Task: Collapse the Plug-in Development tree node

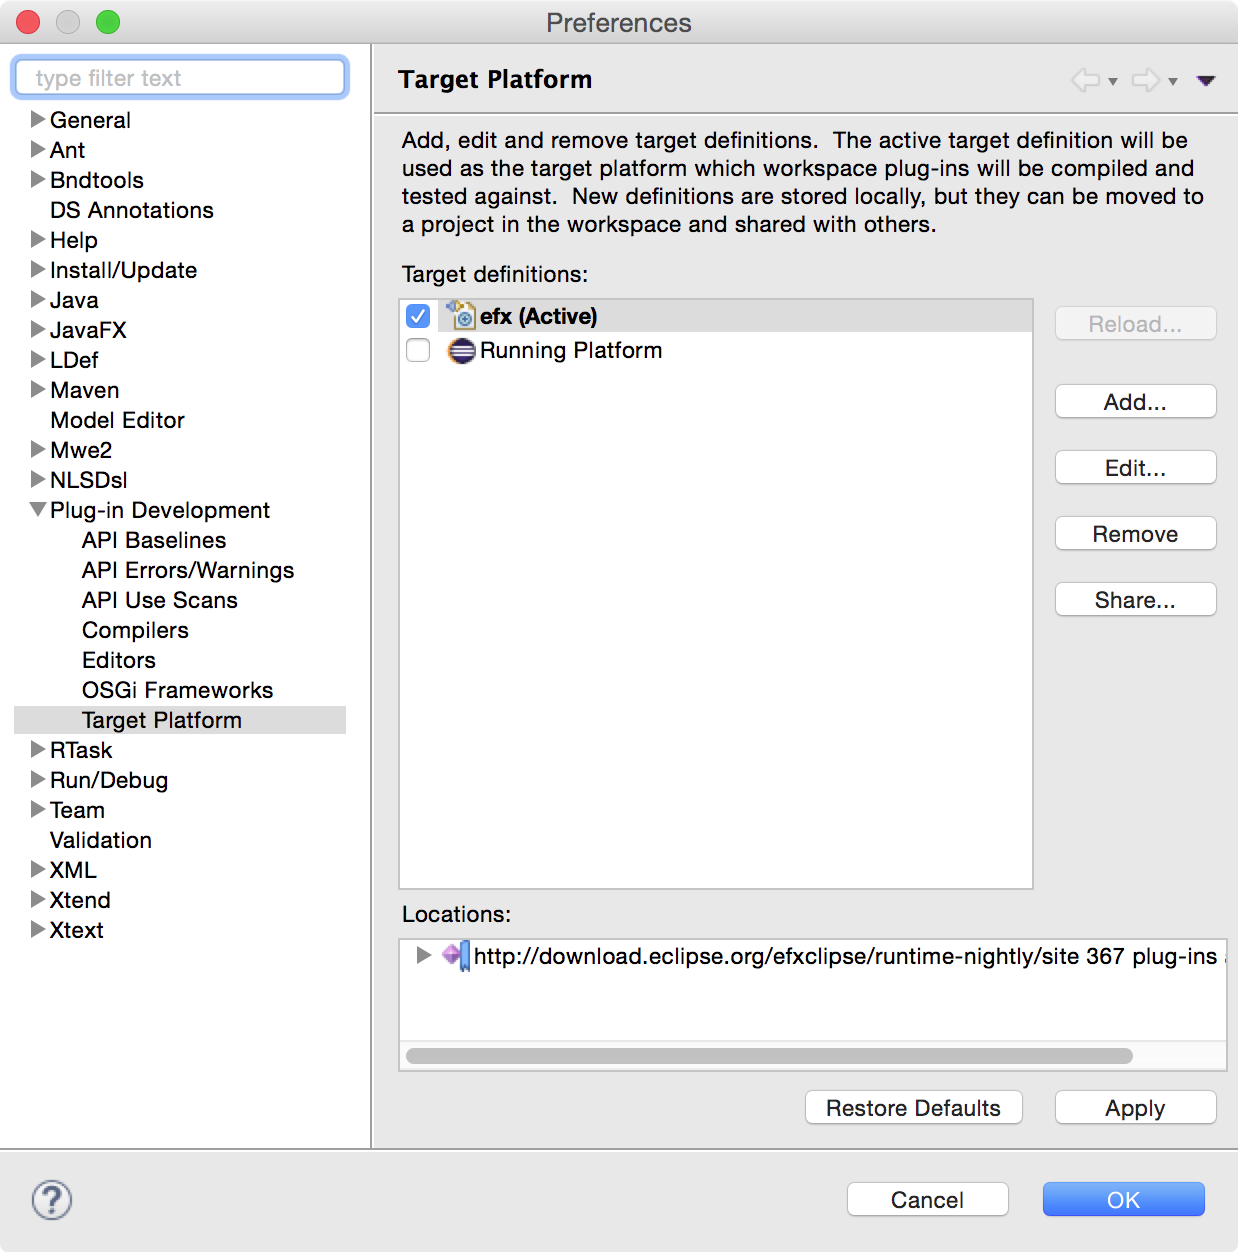Action: click(38, 510)
